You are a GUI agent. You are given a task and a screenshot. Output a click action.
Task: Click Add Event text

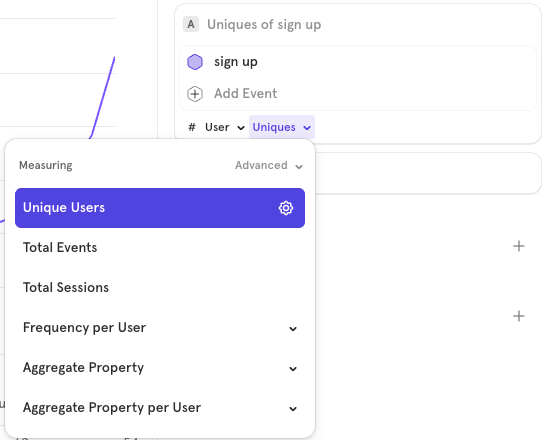[x=245, y=94]
